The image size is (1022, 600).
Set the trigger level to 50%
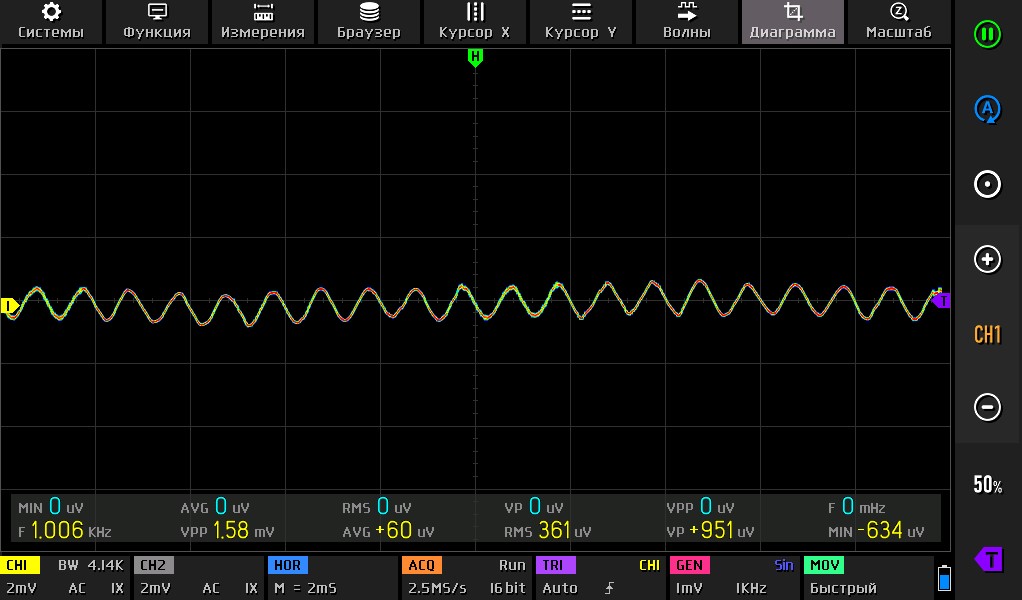[x=987, y=485]
